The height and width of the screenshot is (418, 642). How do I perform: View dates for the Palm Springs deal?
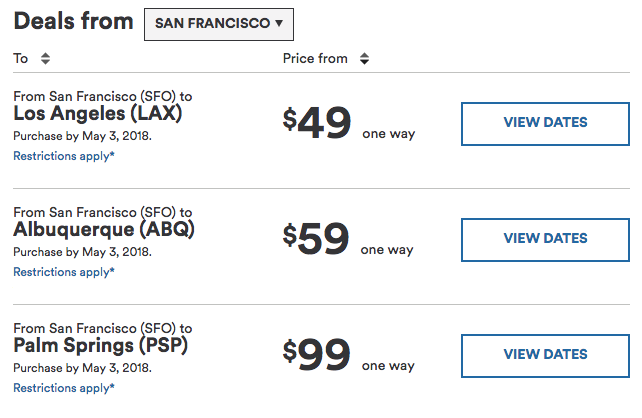(545, 355)
